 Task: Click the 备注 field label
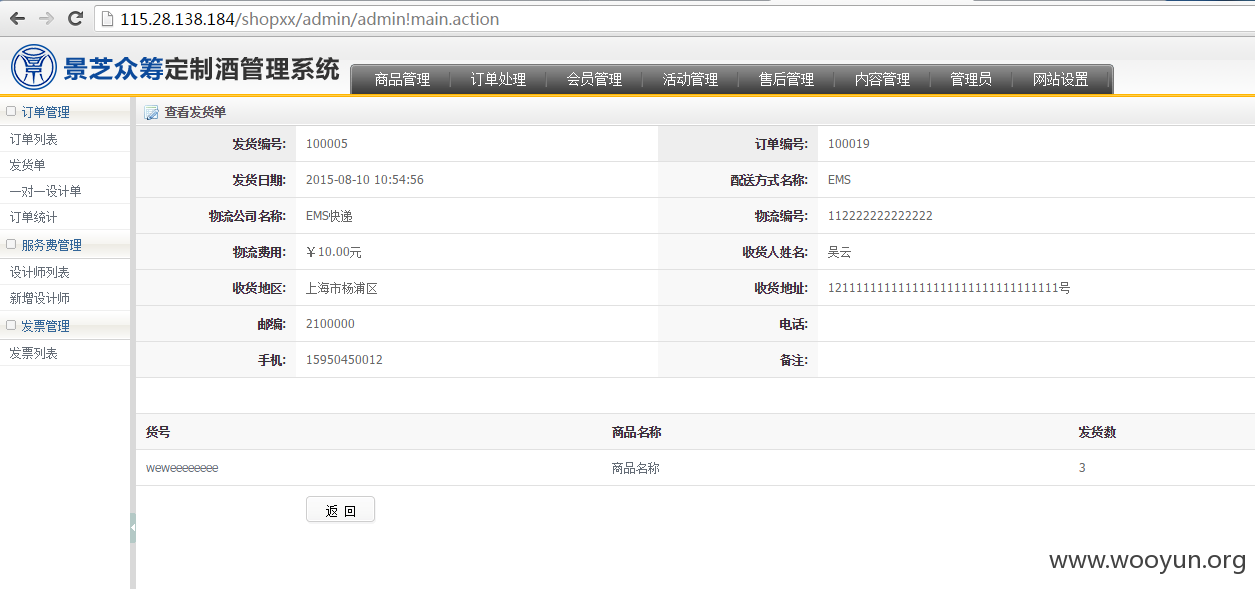793,360
